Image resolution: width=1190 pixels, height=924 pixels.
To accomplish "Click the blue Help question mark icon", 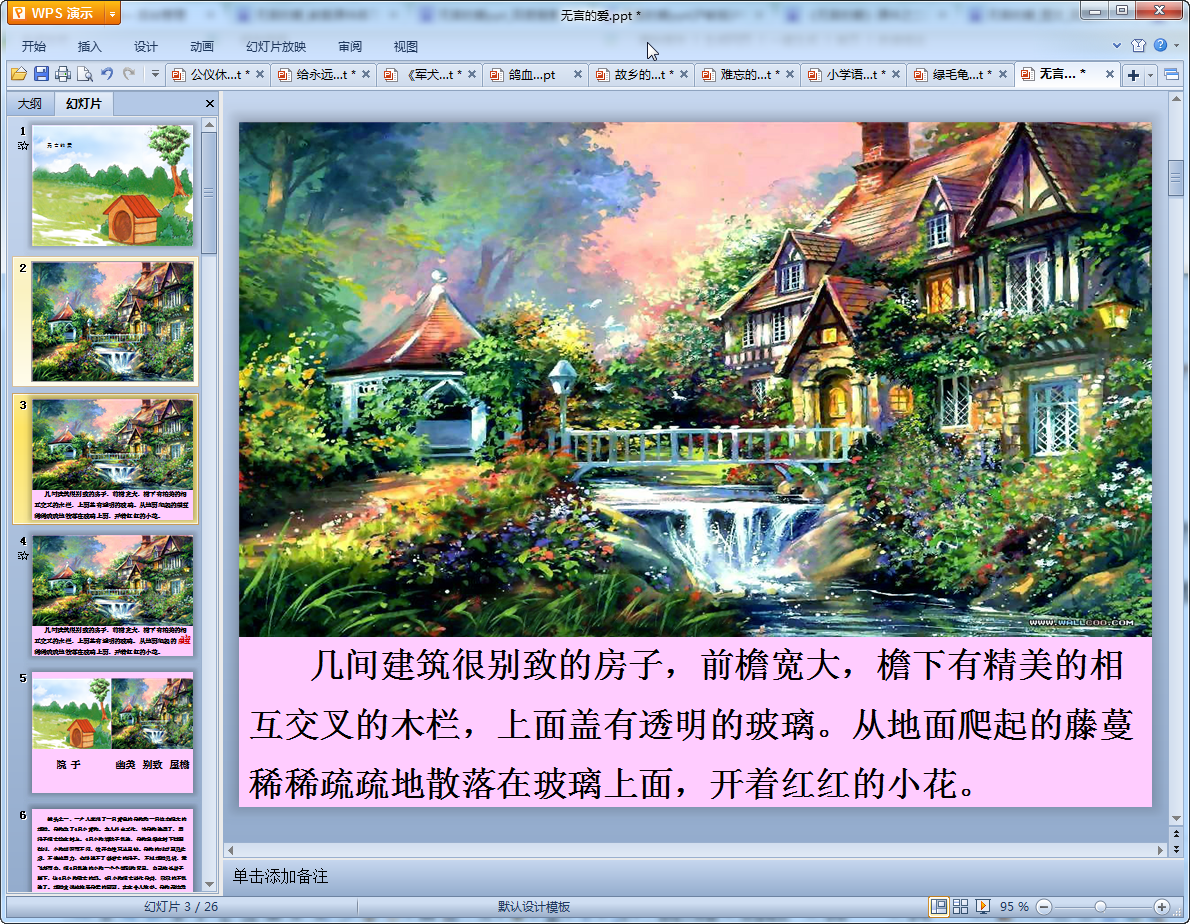I will (x=1160, y=46).
